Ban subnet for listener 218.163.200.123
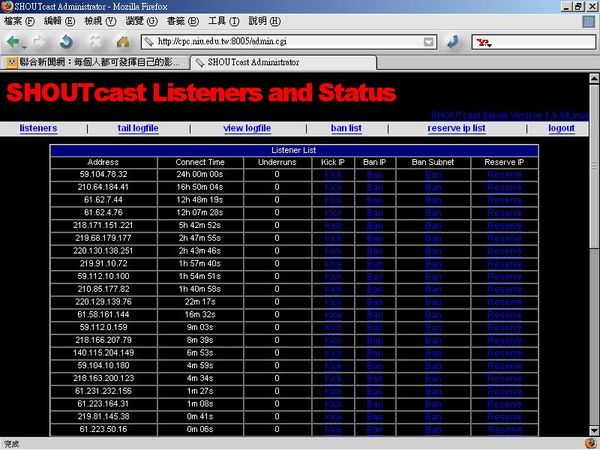The height and width of the screenshot is (450, 600). click(433, 379)
